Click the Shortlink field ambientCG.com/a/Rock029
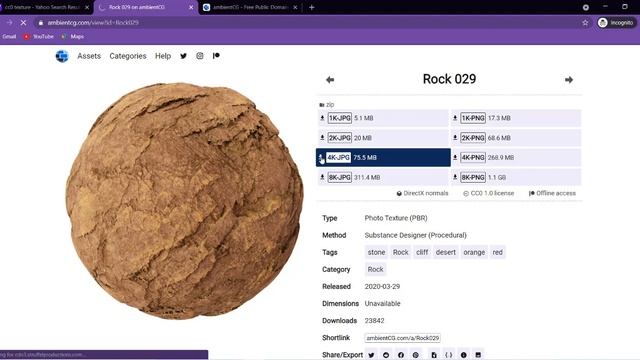The height and width of the screenshot is (360, 640). [402, 338]
